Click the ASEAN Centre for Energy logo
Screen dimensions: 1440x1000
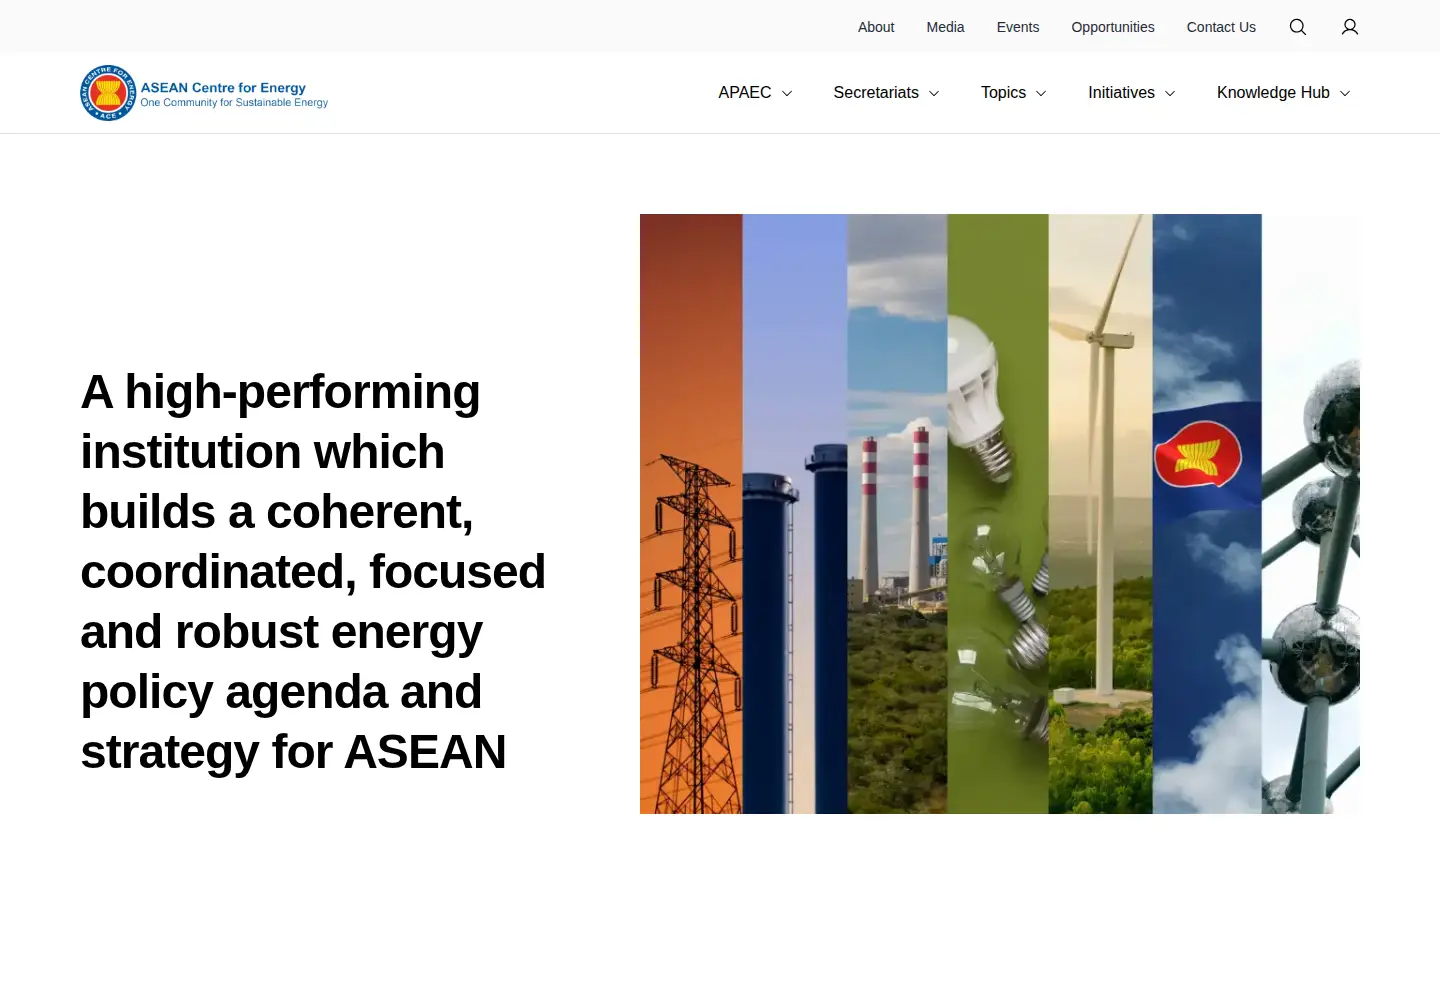[204, 93]
